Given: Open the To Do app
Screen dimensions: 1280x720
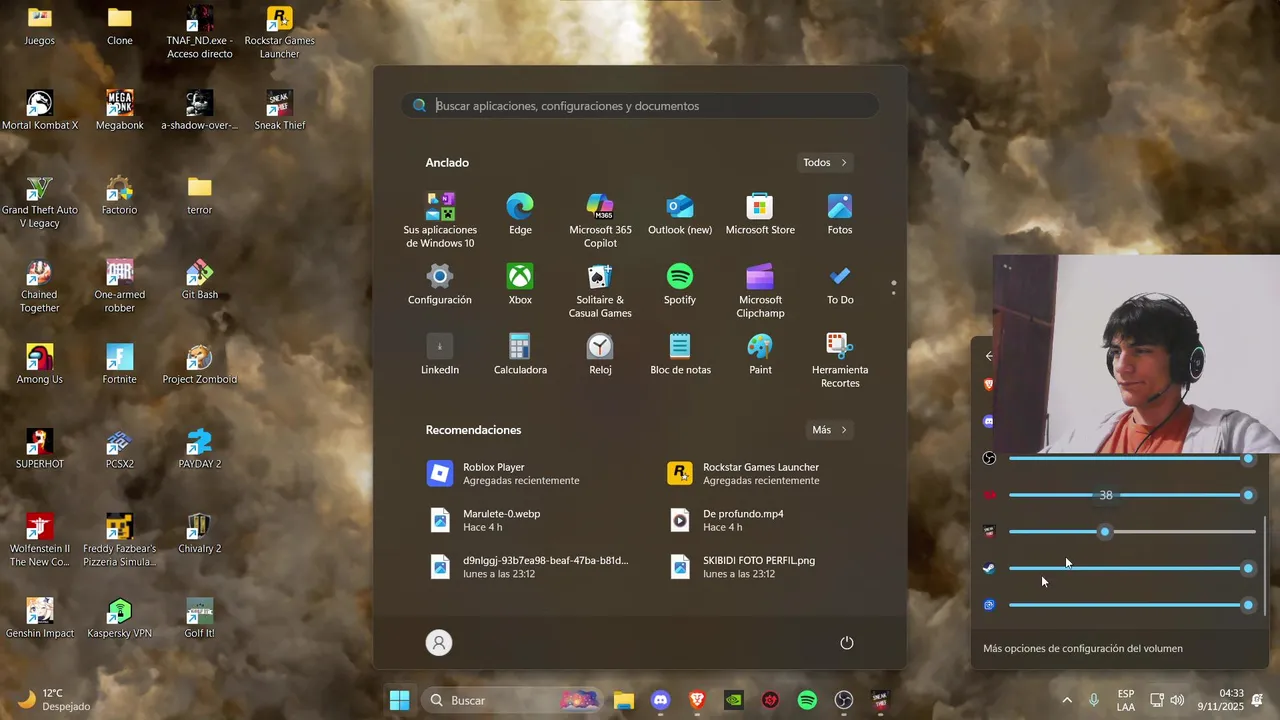Looking at the screenshot, I should 840,285.
